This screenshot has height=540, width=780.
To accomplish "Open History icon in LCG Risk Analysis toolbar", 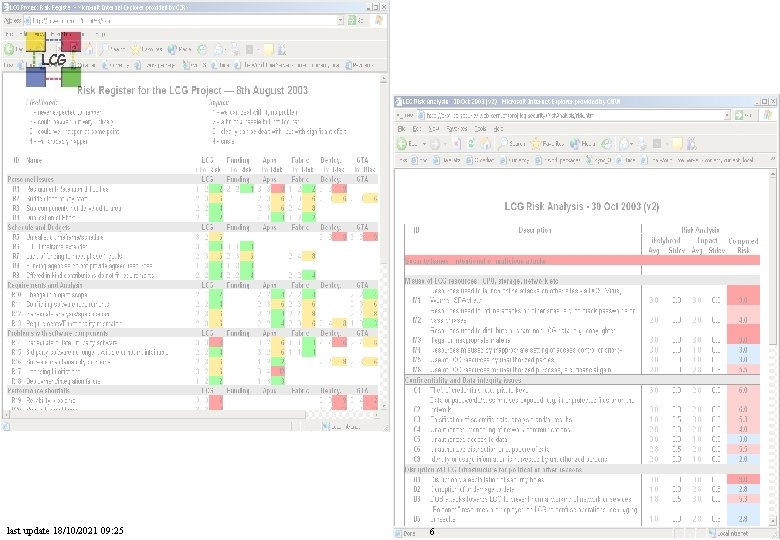I will [606, 144].
